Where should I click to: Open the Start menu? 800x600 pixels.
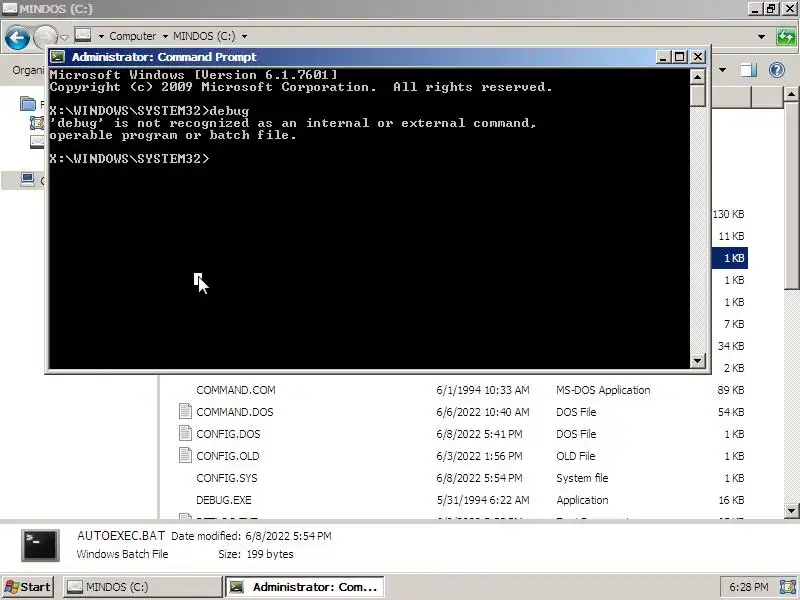[x=28, y=587]
